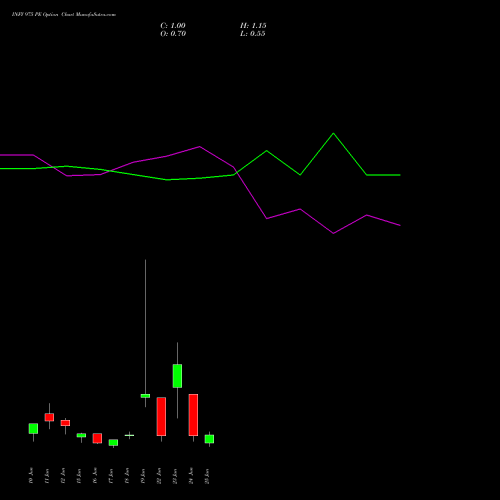500x500 pixels.
Task: Click the tallest green candle body
Action: pyautogui.click(x=177, y=376)
